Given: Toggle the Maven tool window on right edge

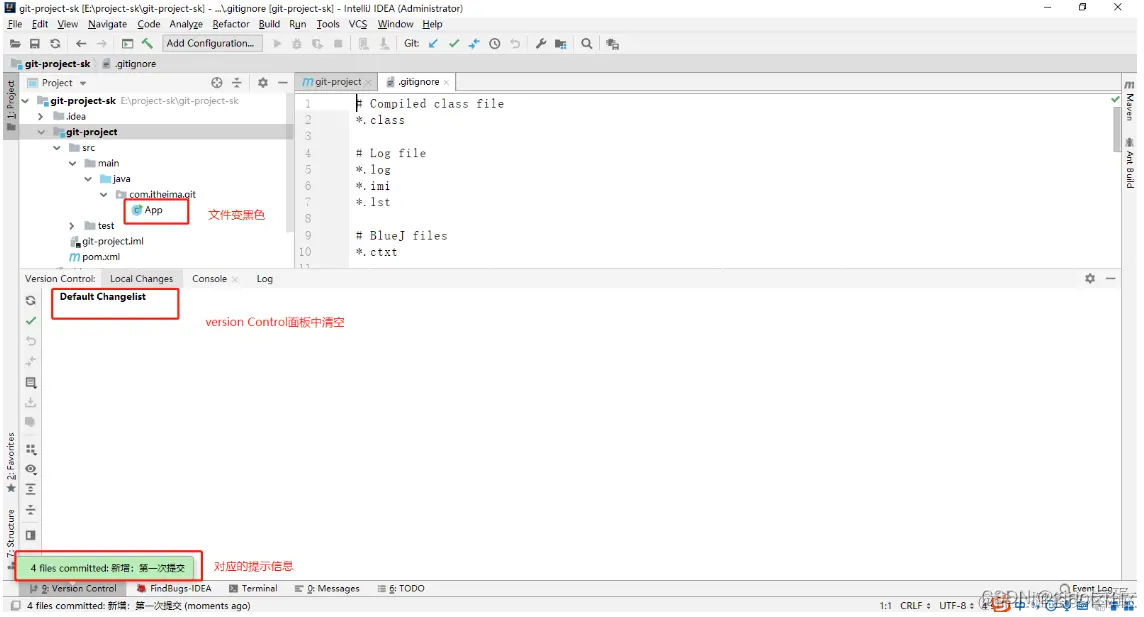Looking at the screenshot, I should click(x=1129, y=101).
